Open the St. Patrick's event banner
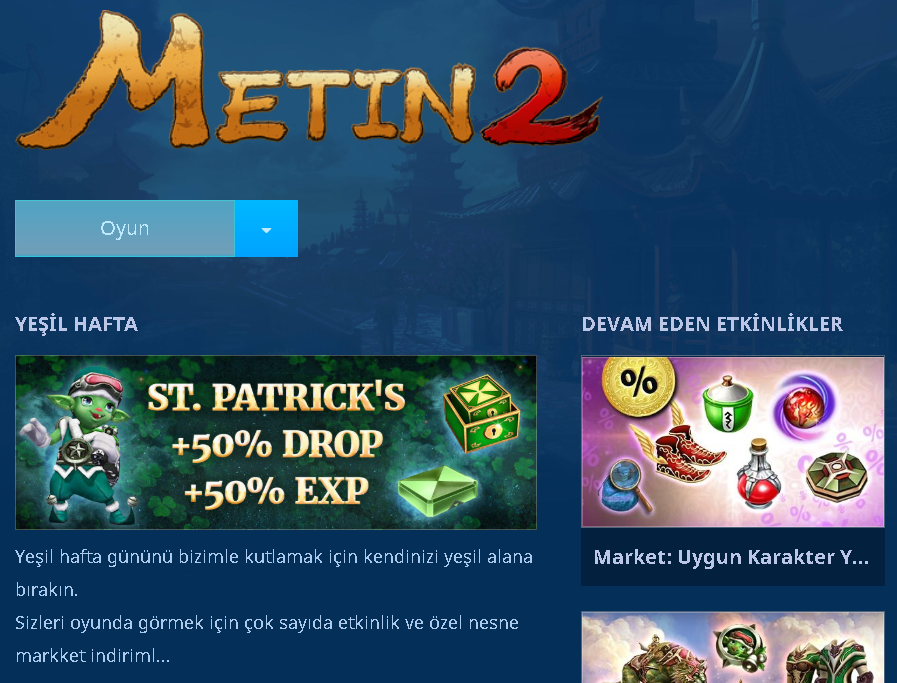 276,442
